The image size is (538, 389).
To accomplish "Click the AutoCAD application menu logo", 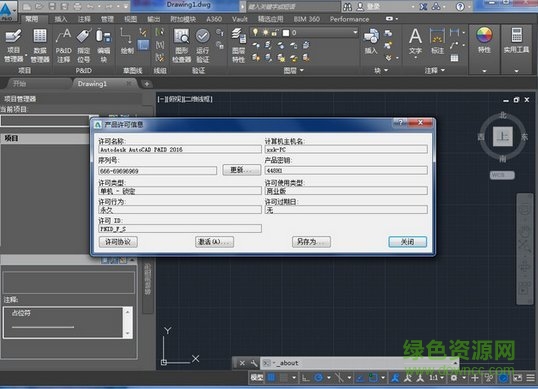I will pyautogui.click(x=6, y=10).
